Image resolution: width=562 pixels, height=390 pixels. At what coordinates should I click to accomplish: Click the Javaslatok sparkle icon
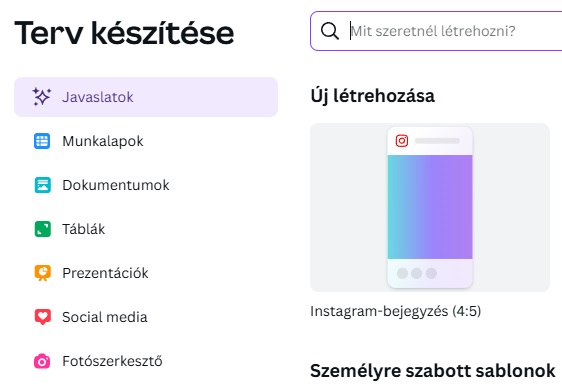[x=42, y=97]
